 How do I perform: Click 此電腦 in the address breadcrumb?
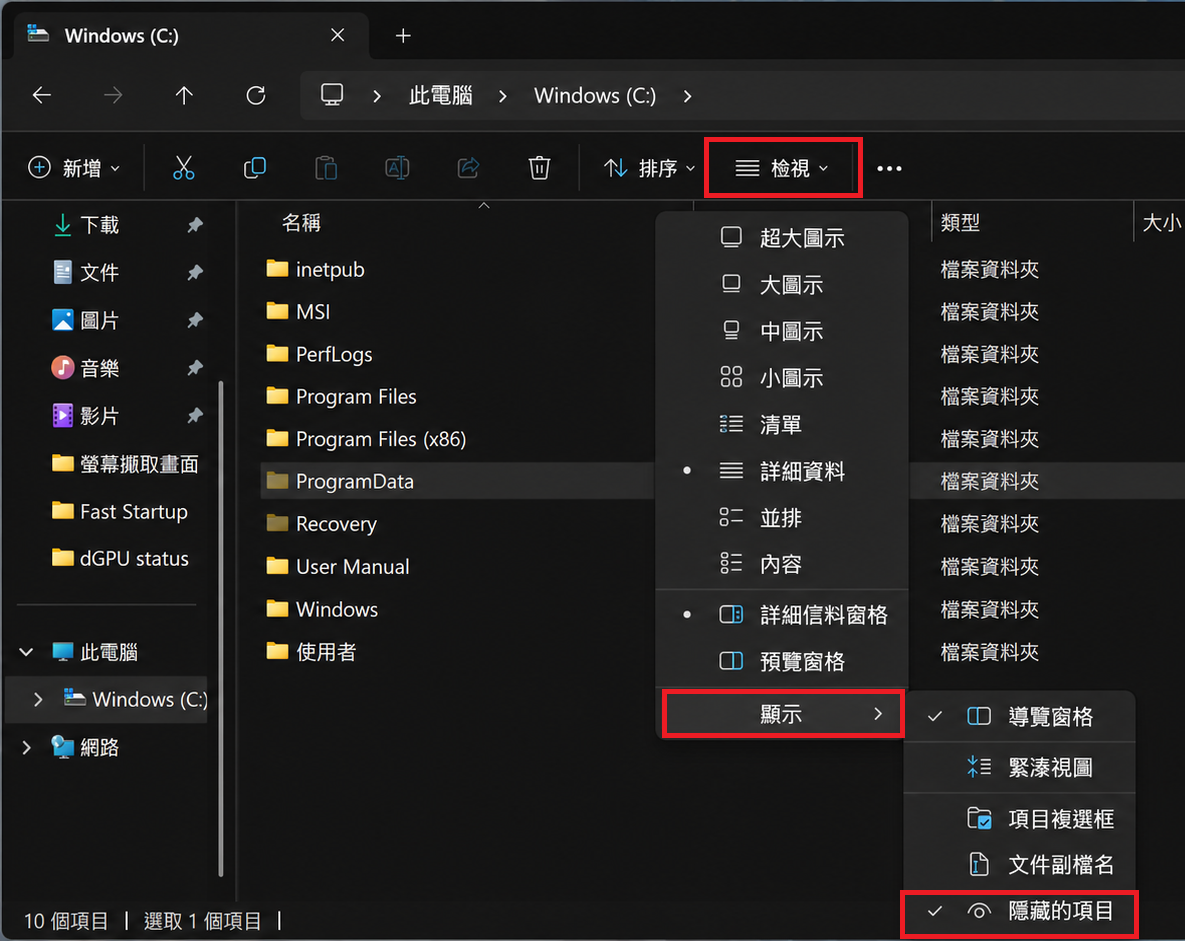pyautogui.click(x=441, y=96)
